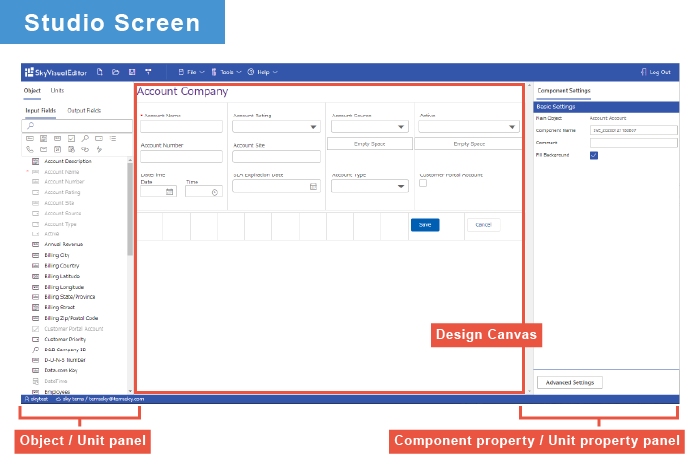Click the Billing Street field icon
The width and height of the screenshot is (700, 467).
[37, 307]
